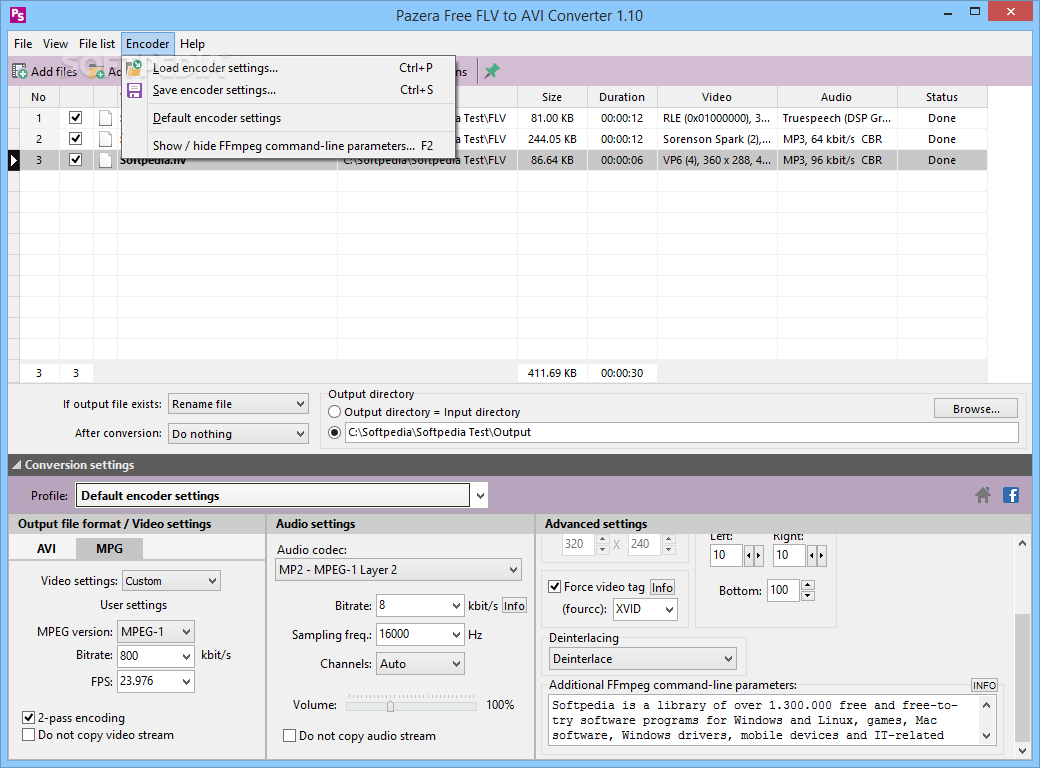
Task: Click the Audio column header
Action: pyautogui.click(x=836, y=97)
